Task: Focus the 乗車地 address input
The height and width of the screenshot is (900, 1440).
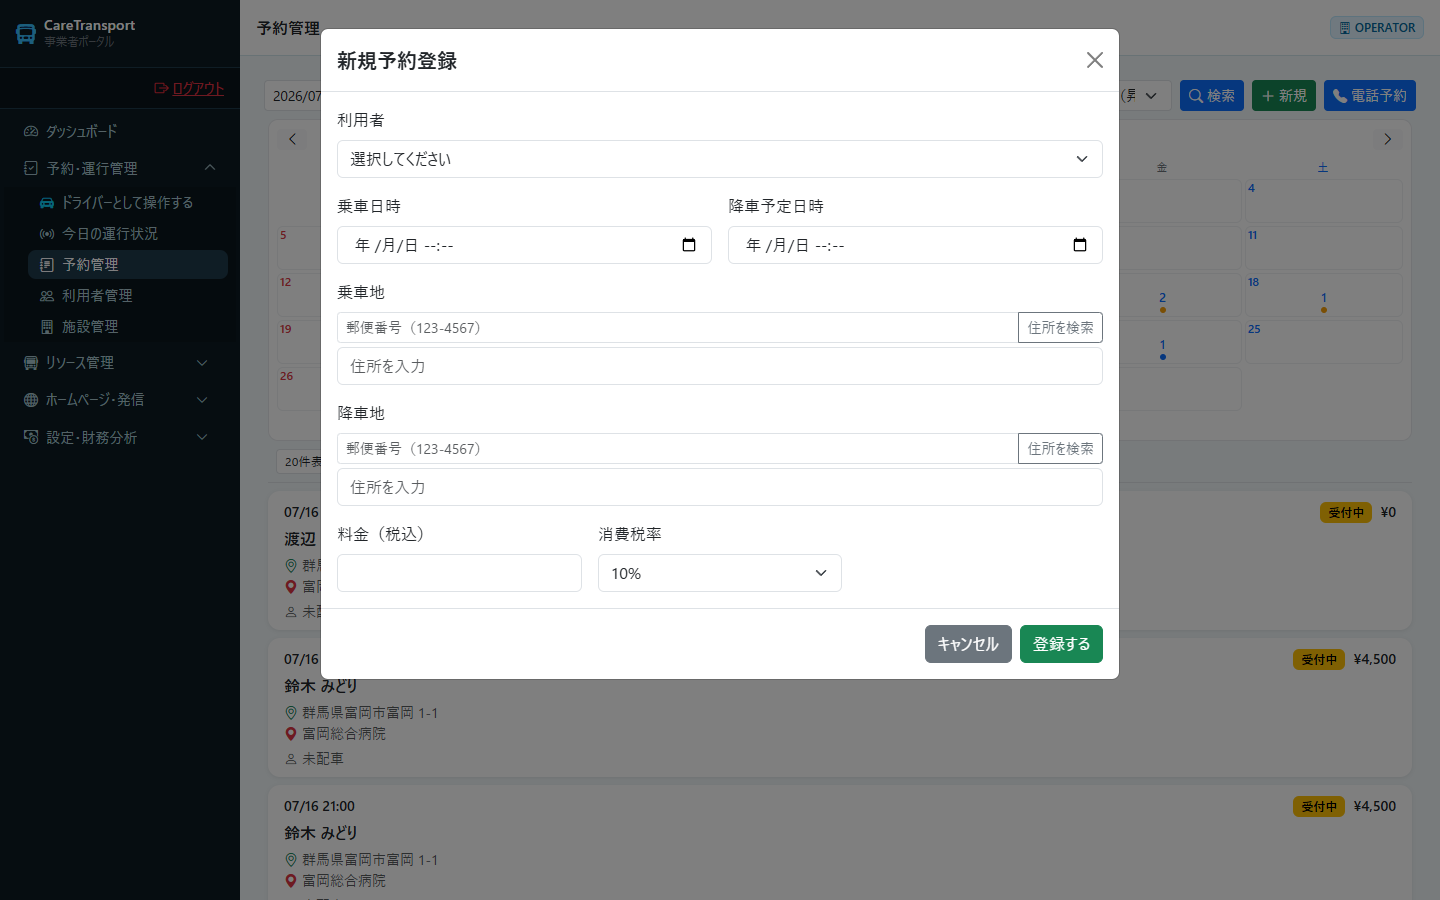Action: coord(720,366)
